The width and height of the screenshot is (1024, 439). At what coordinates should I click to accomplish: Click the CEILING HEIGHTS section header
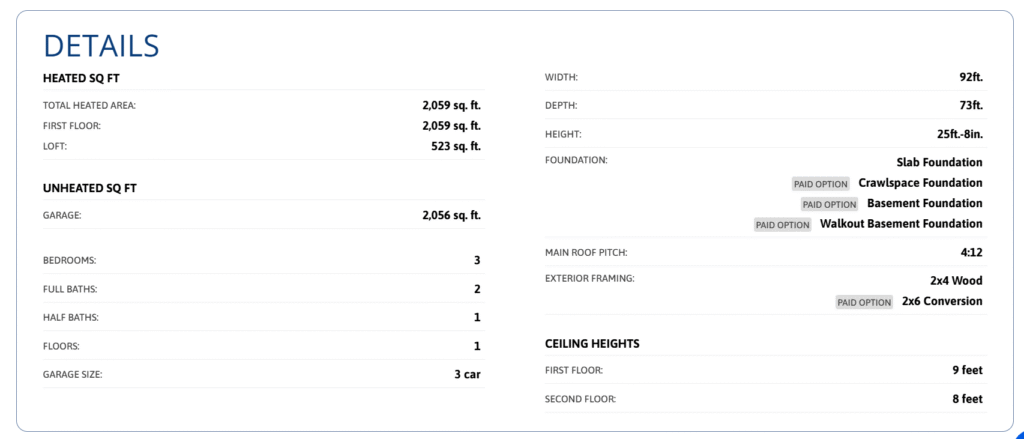point(592,344)
